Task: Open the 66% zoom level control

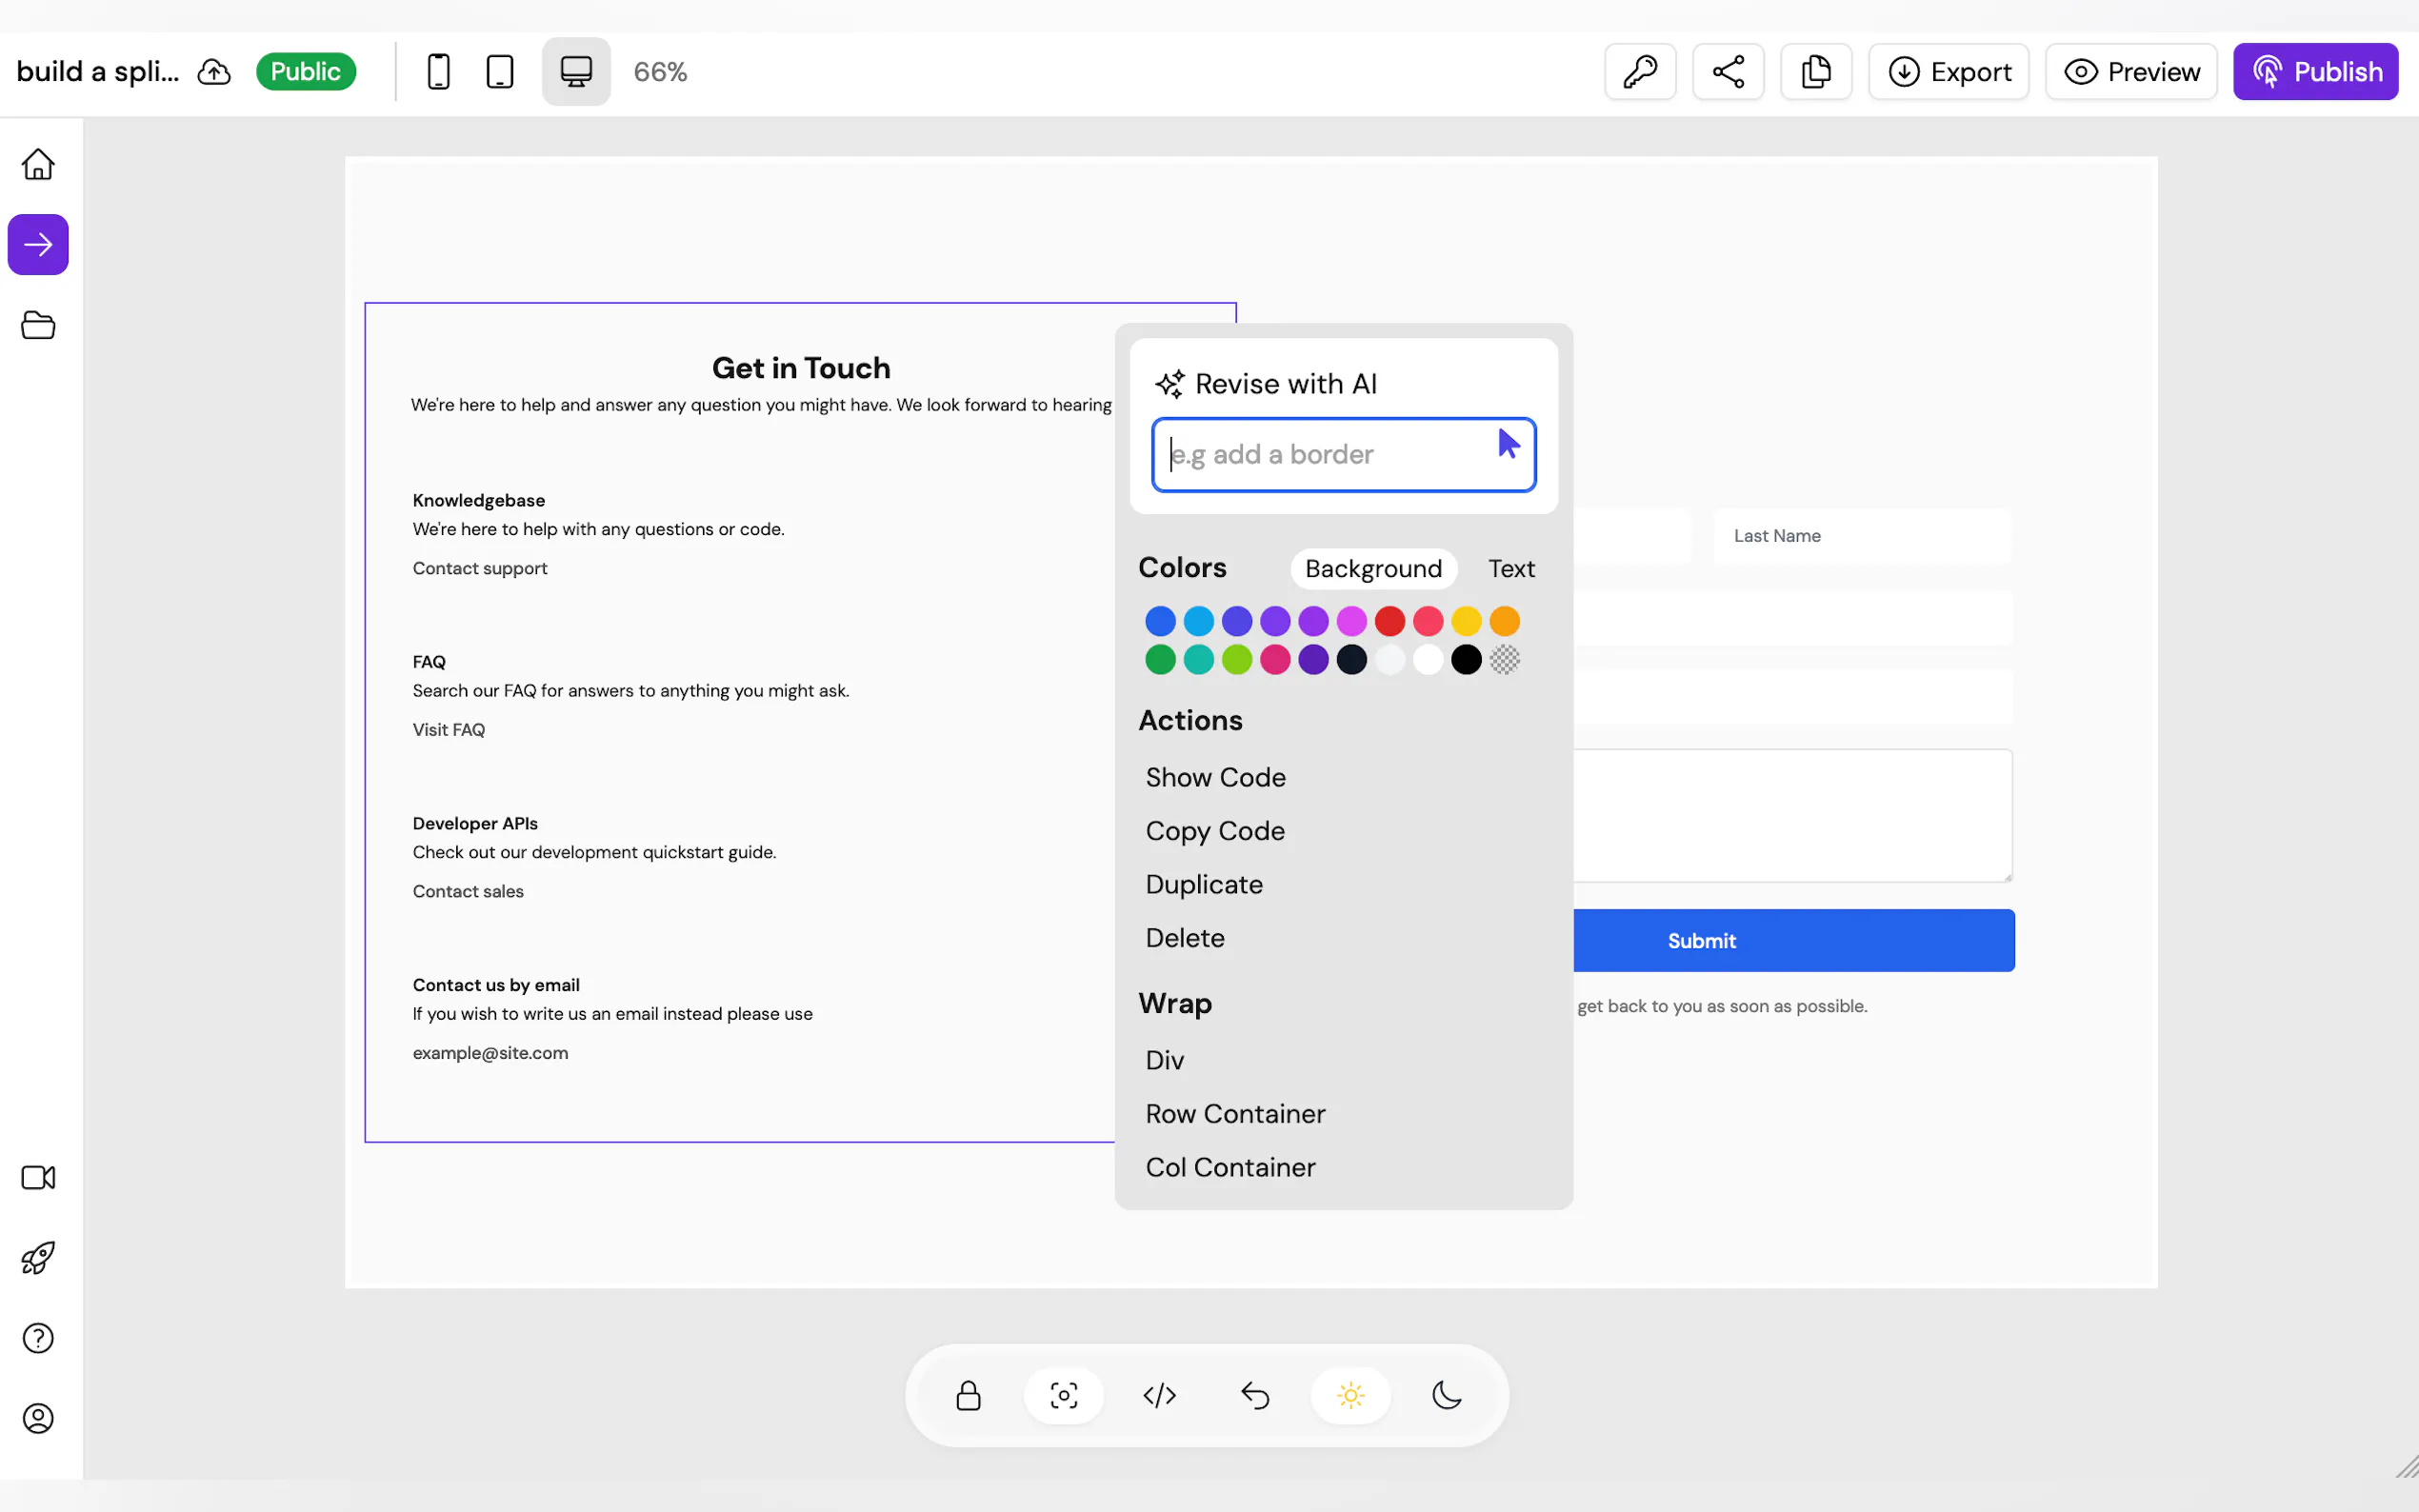Action: pyautogui.click(x=660, y=72)
